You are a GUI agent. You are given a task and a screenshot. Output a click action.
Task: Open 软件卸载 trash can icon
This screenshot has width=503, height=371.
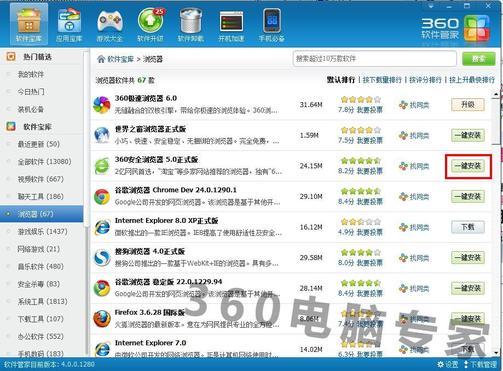[x=191, y=24]
